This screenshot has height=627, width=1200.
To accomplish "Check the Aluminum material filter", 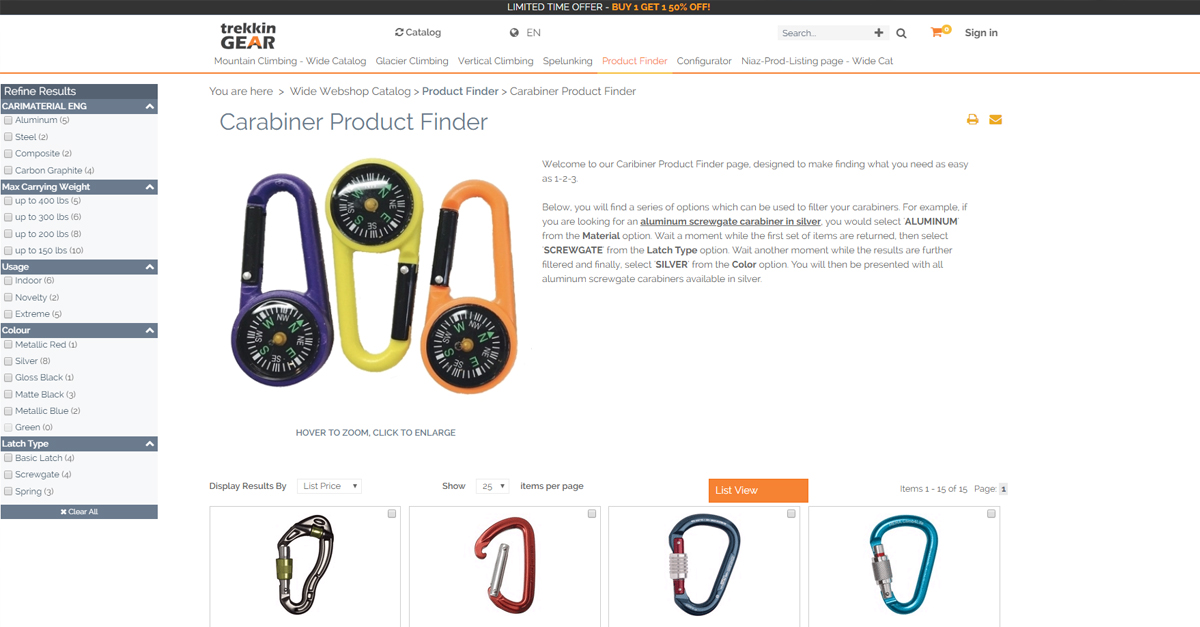I will [x=9, y=120].
